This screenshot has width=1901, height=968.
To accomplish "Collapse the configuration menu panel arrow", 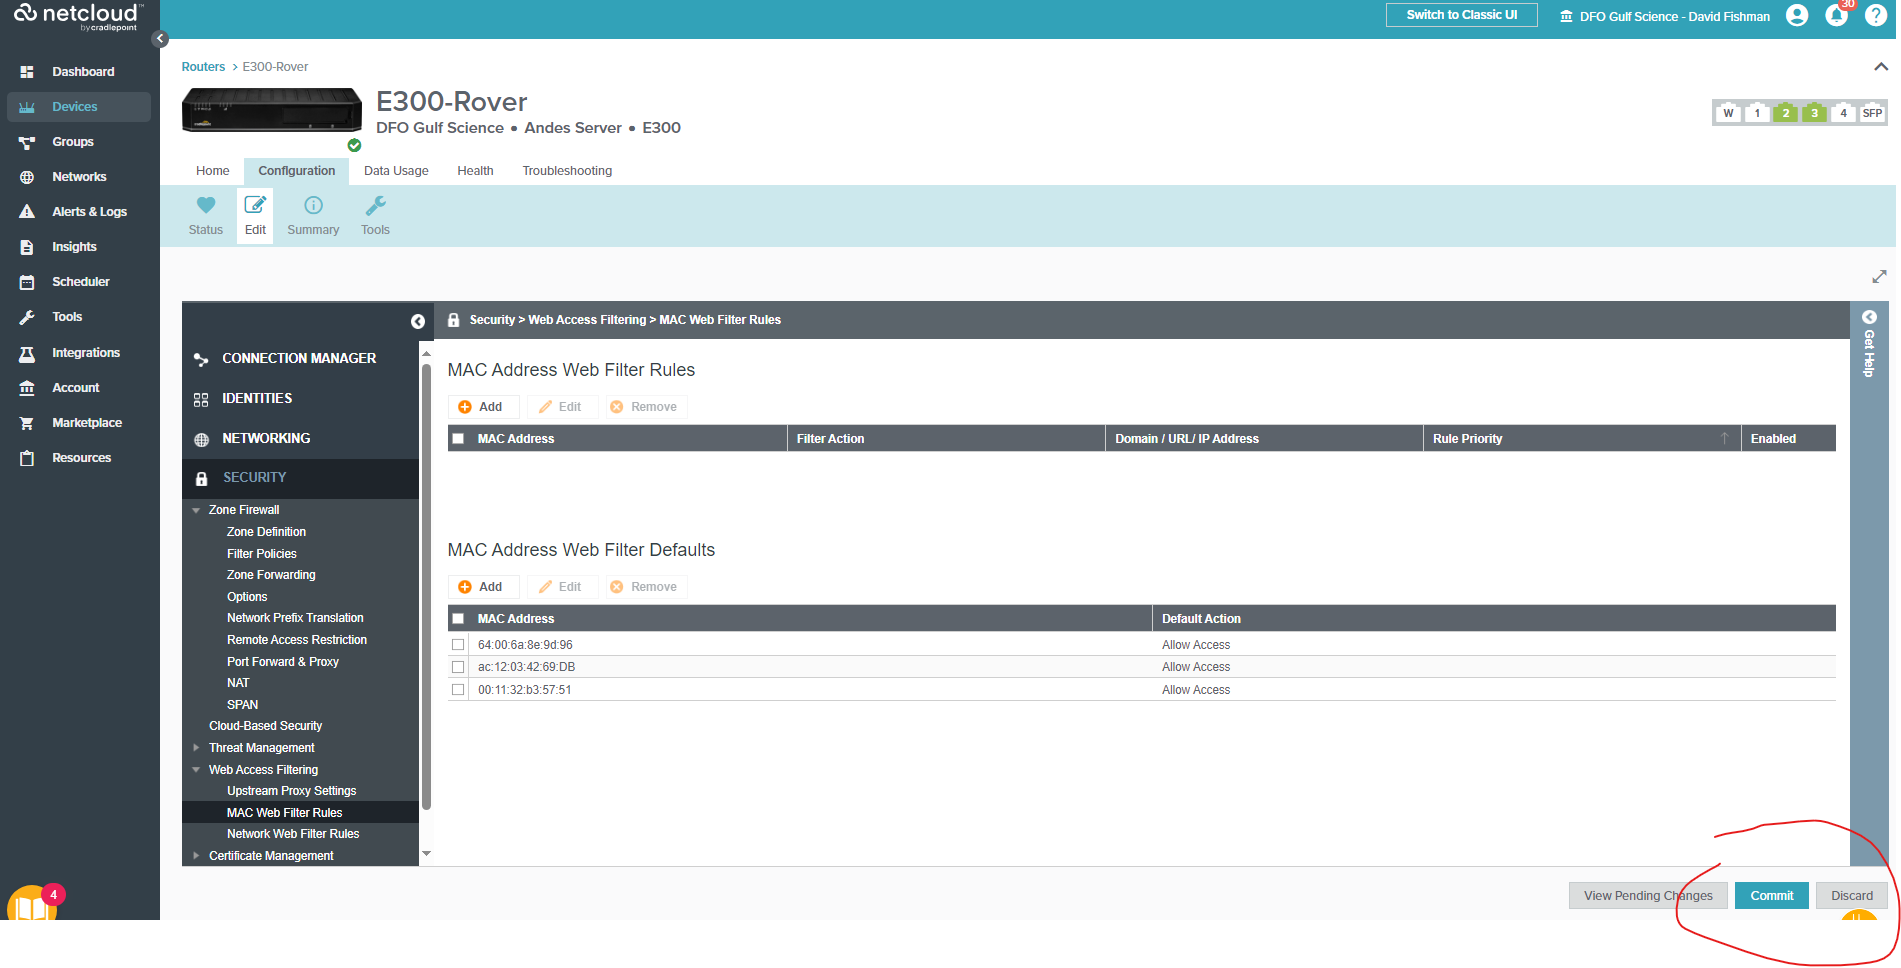I will [418, 321].
